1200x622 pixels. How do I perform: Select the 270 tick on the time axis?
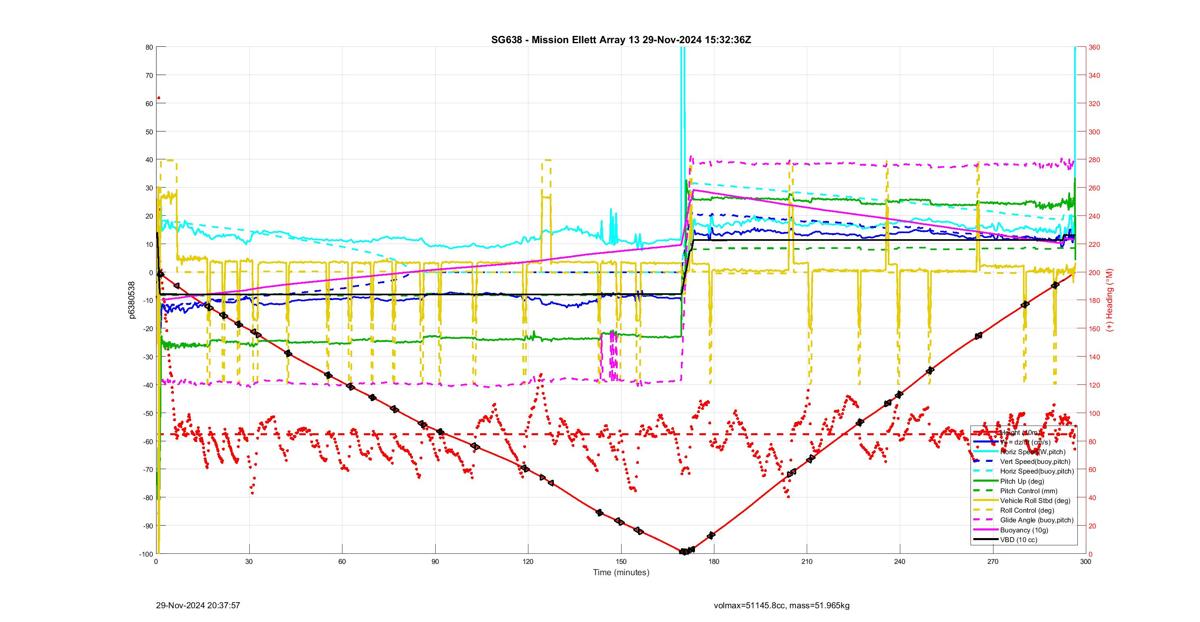pos(993,562)
